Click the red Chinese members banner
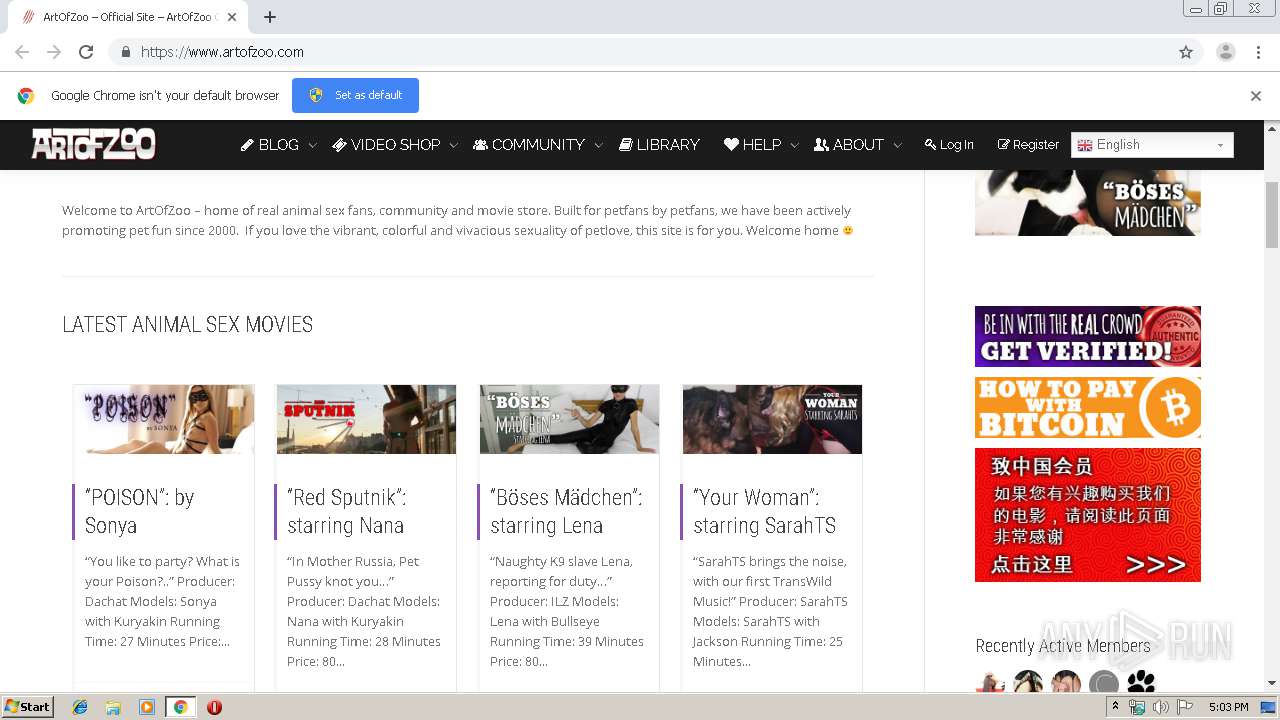The width and height of the screenshot is (1280, 720). pos(1088,515)
